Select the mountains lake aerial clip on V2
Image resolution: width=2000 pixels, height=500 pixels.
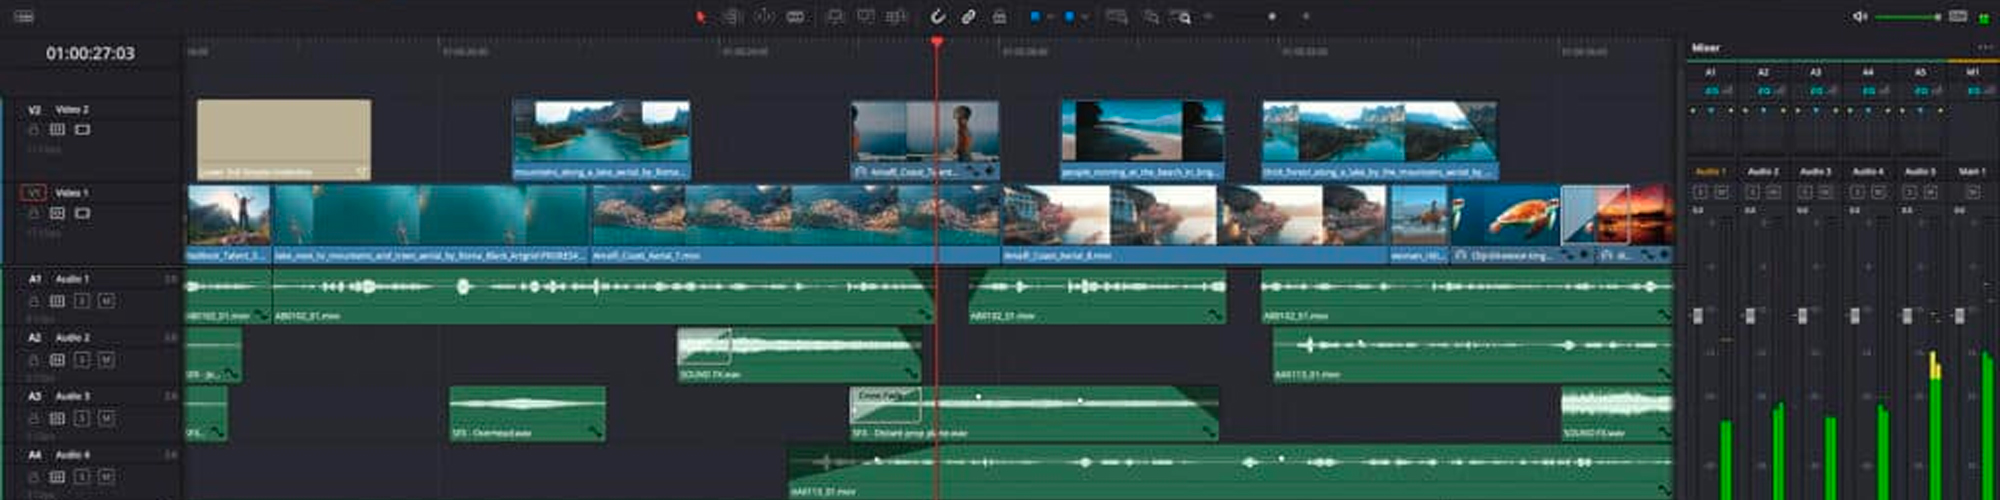tap(601, 139)
